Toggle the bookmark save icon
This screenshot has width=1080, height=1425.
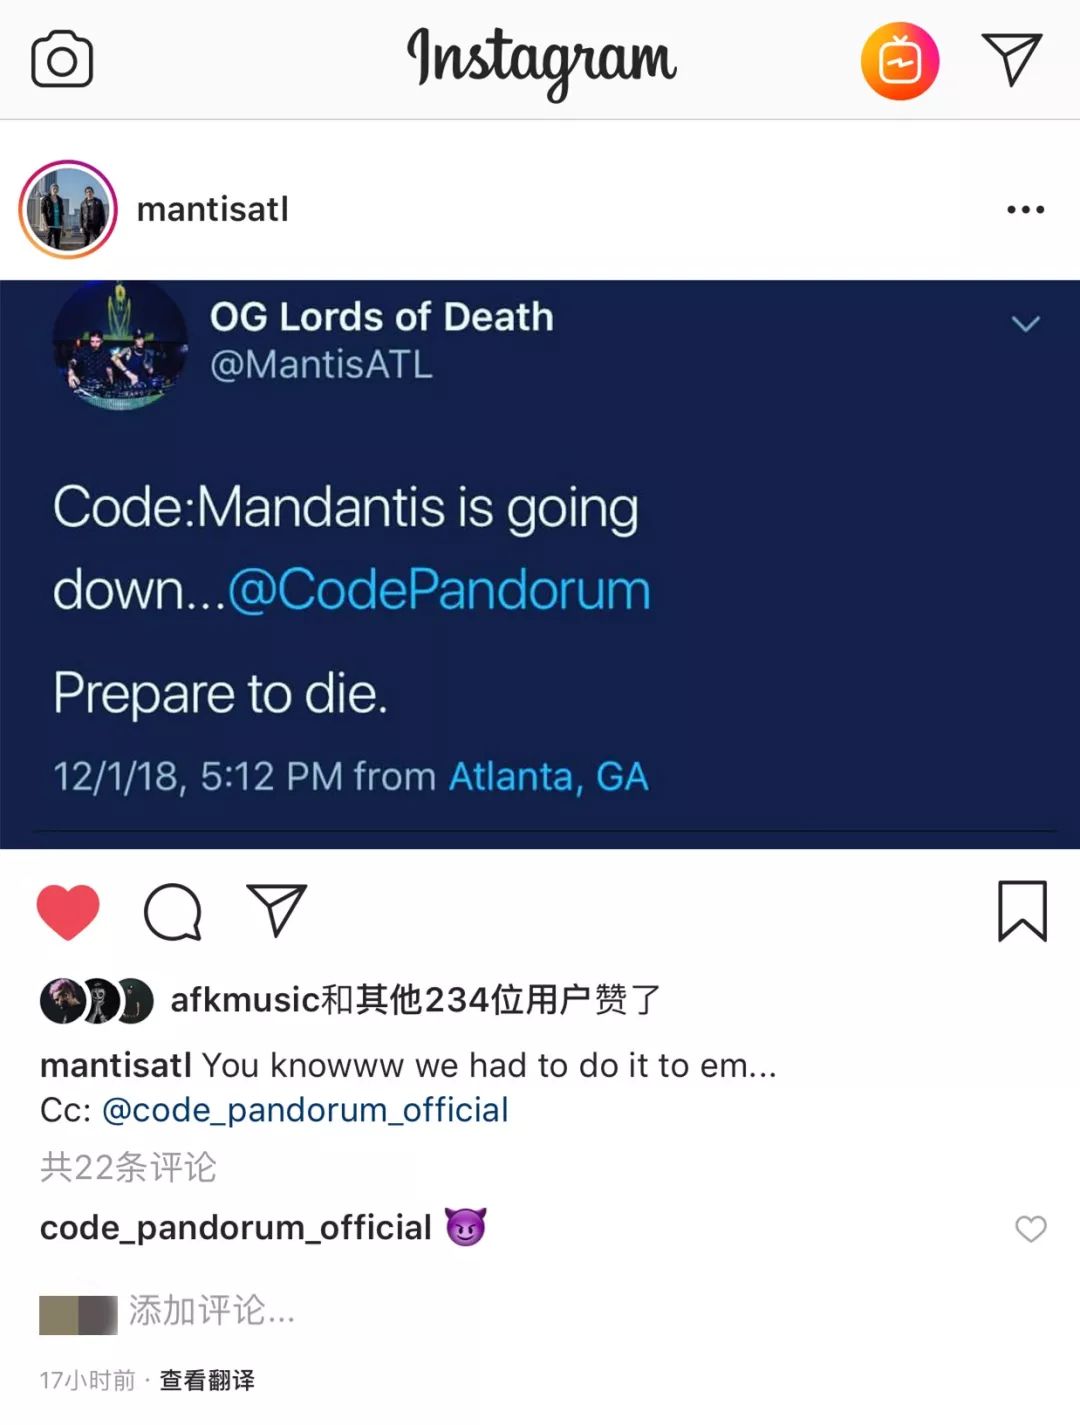click(x=1022, y=910)
